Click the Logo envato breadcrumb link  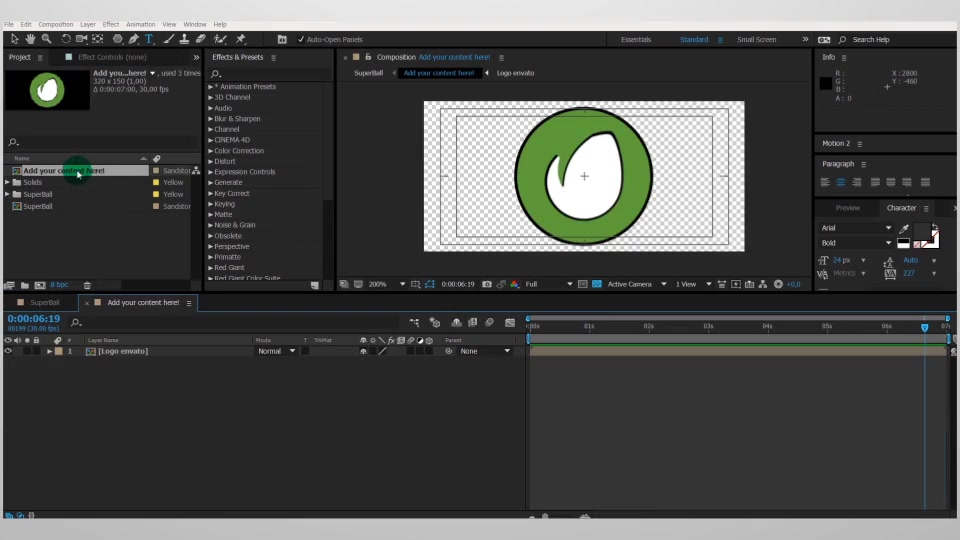tap(515, 73)
